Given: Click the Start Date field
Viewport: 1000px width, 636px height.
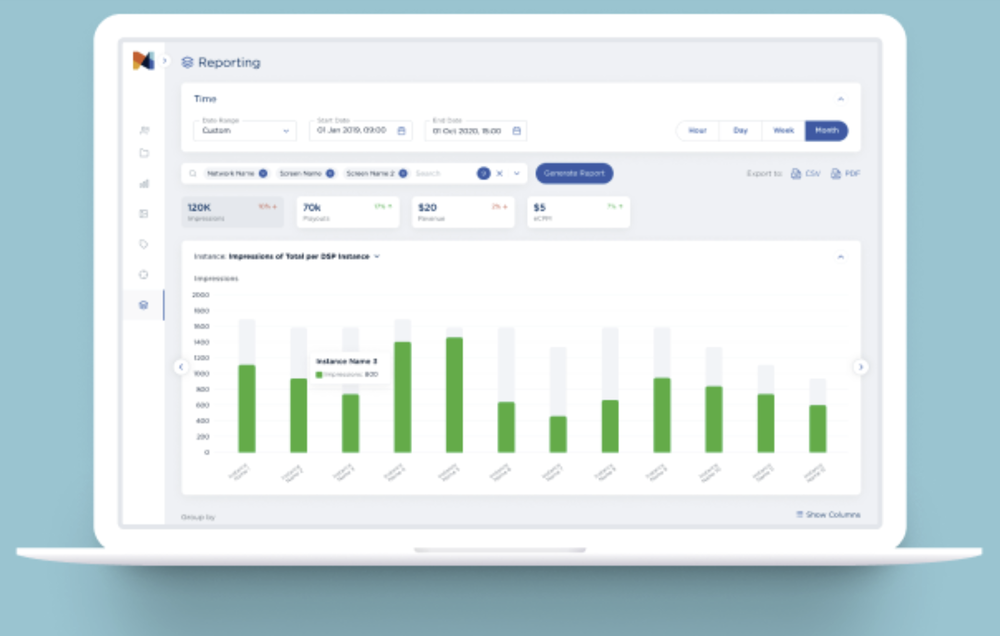Looking at the screenshot, I should click(360, 130).
